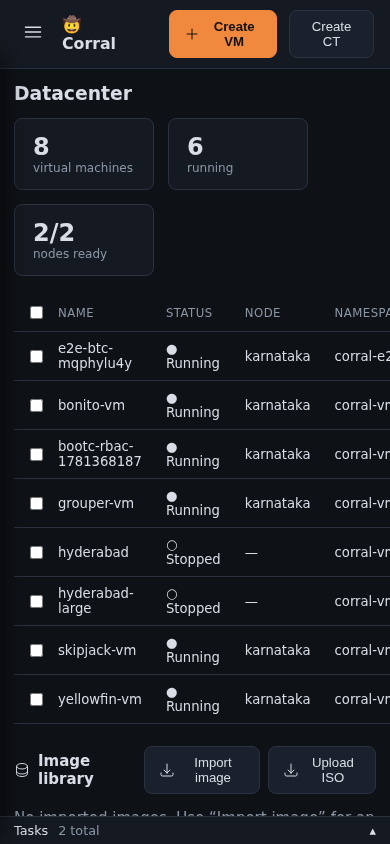Click the running status dot for yellowfin-vm
The width and height of the screenshot is (390, 844).
172,693
